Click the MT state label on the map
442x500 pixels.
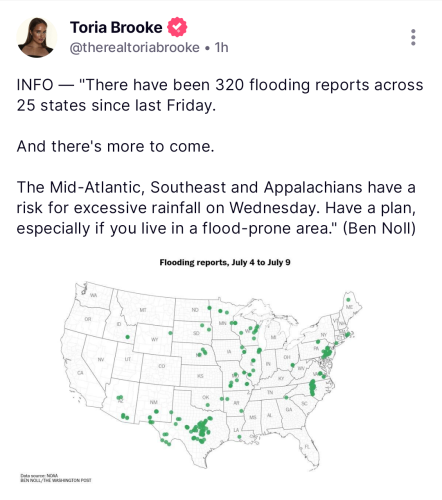pos(143,310)
